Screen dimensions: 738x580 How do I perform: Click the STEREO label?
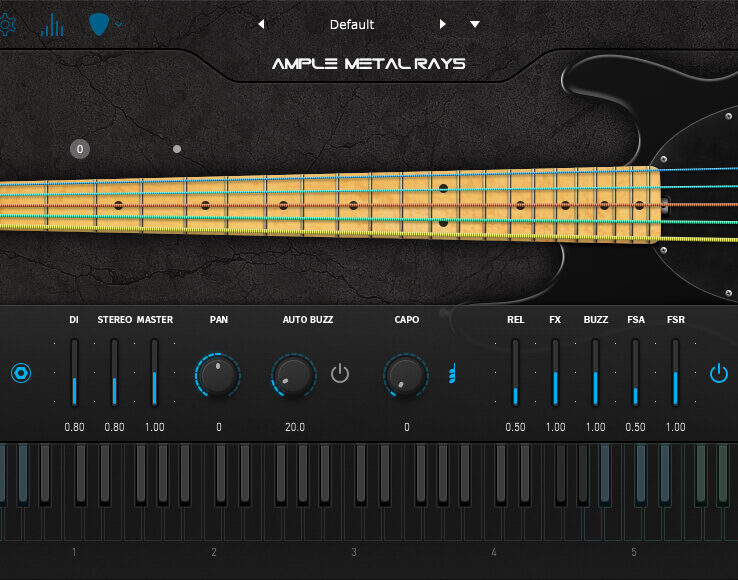click(x=114, y=320)
